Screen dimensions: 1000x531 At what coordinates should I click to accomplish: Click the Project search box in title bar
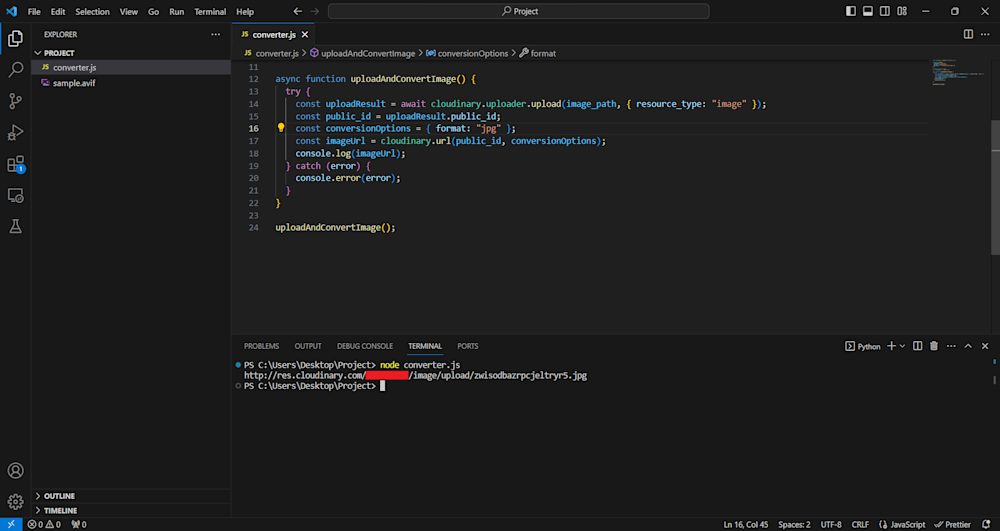point(519,11)
